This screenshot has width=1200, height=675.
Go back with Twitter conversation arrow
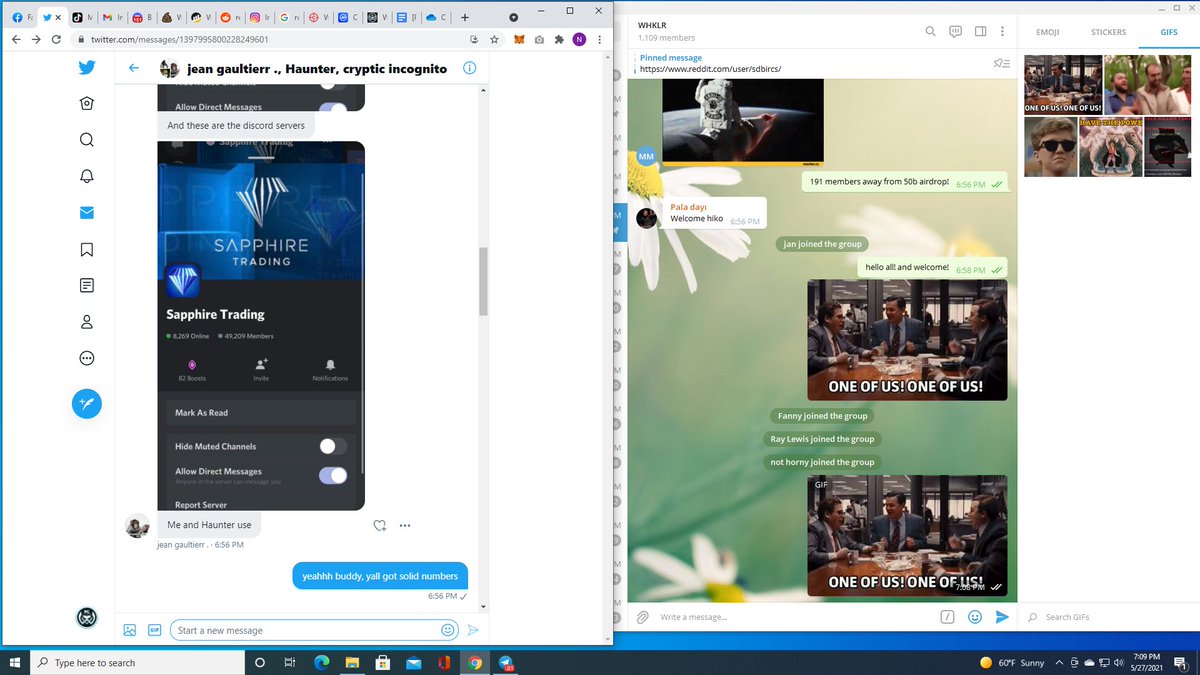pos(134,68)
